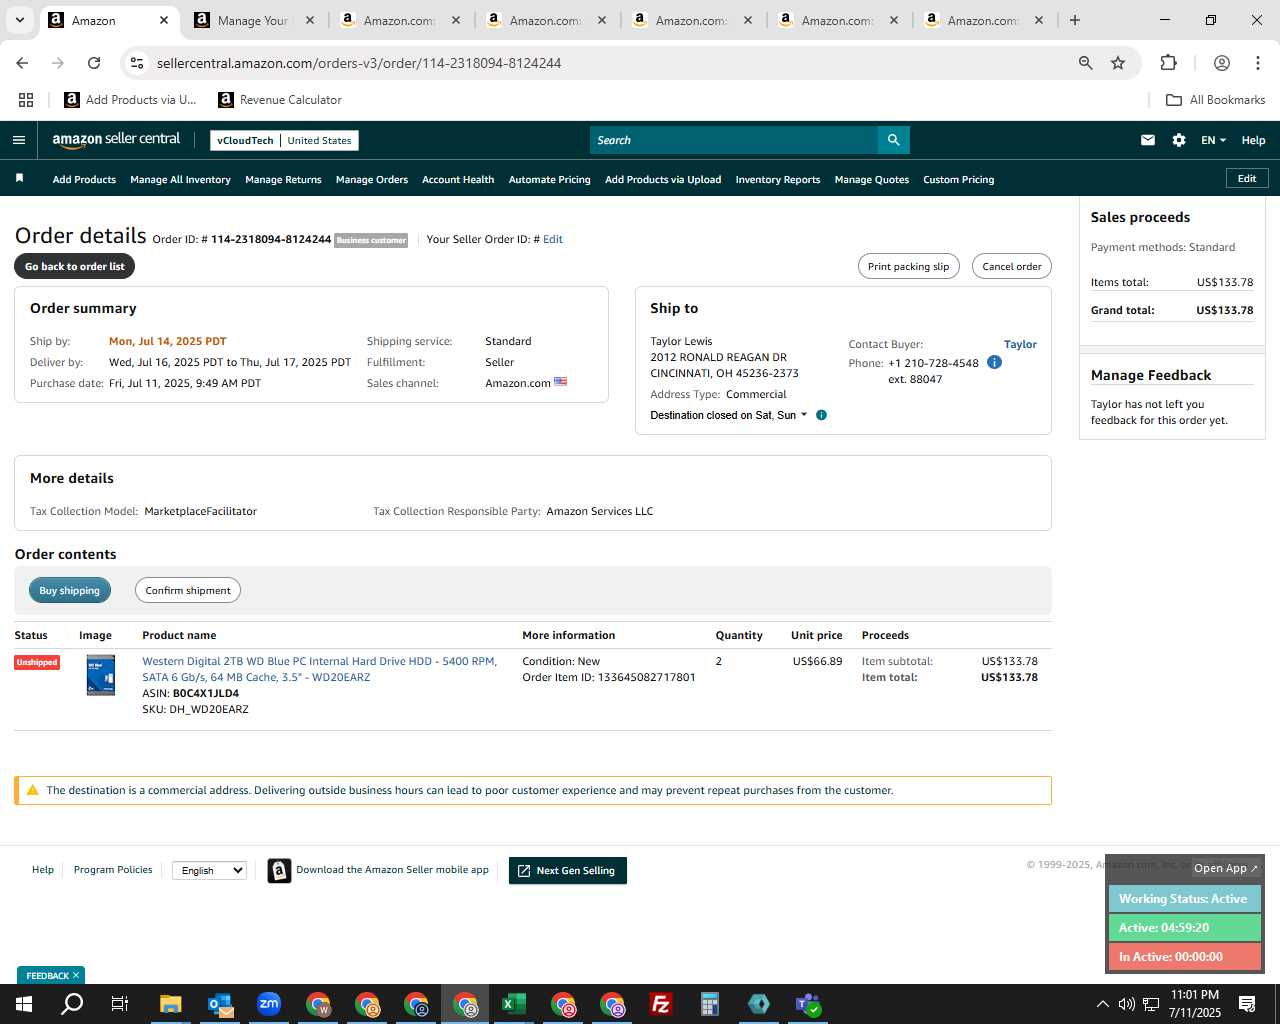This screenshot has width=1280, height=1024.
Task: Click Buy shipping button
Action: [70, 590]
